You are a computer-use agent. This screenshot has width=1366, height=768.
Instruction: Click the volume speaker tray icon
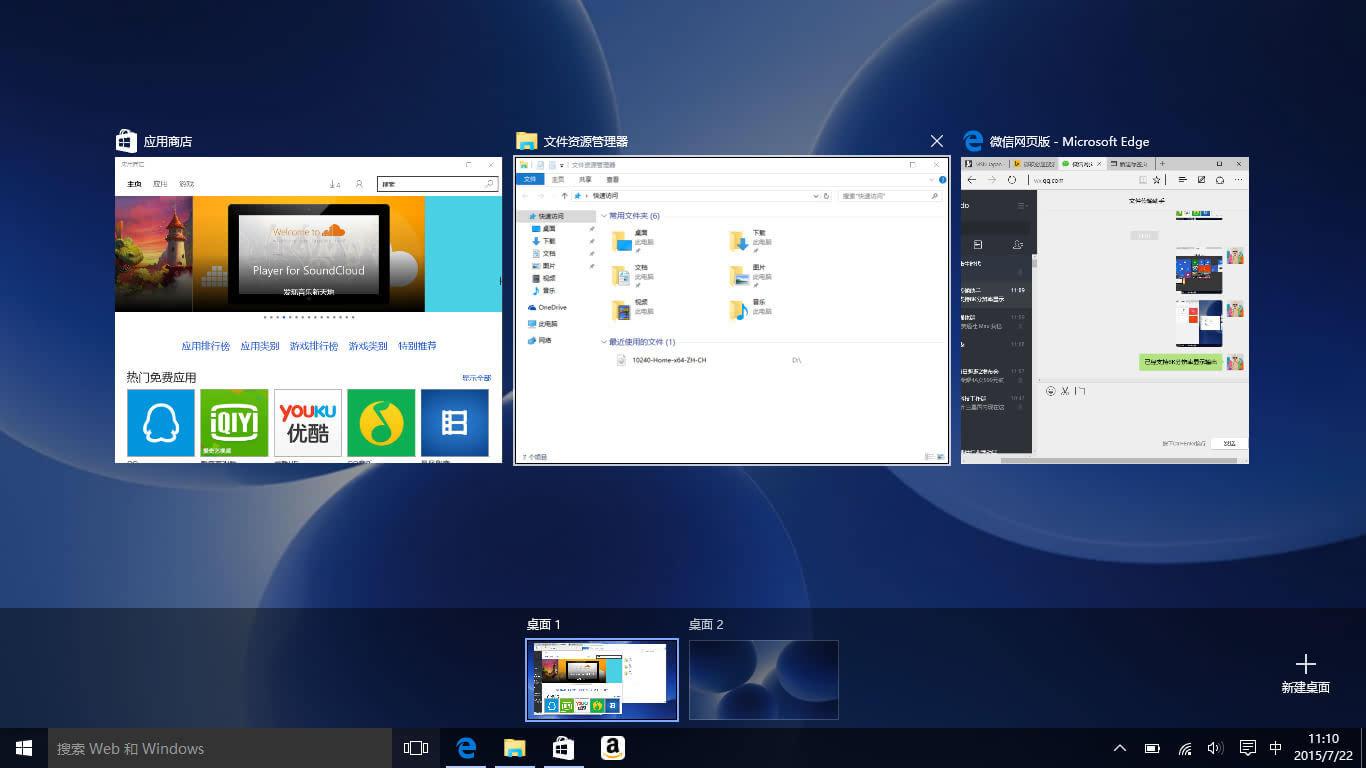(x=1215, y=748)
